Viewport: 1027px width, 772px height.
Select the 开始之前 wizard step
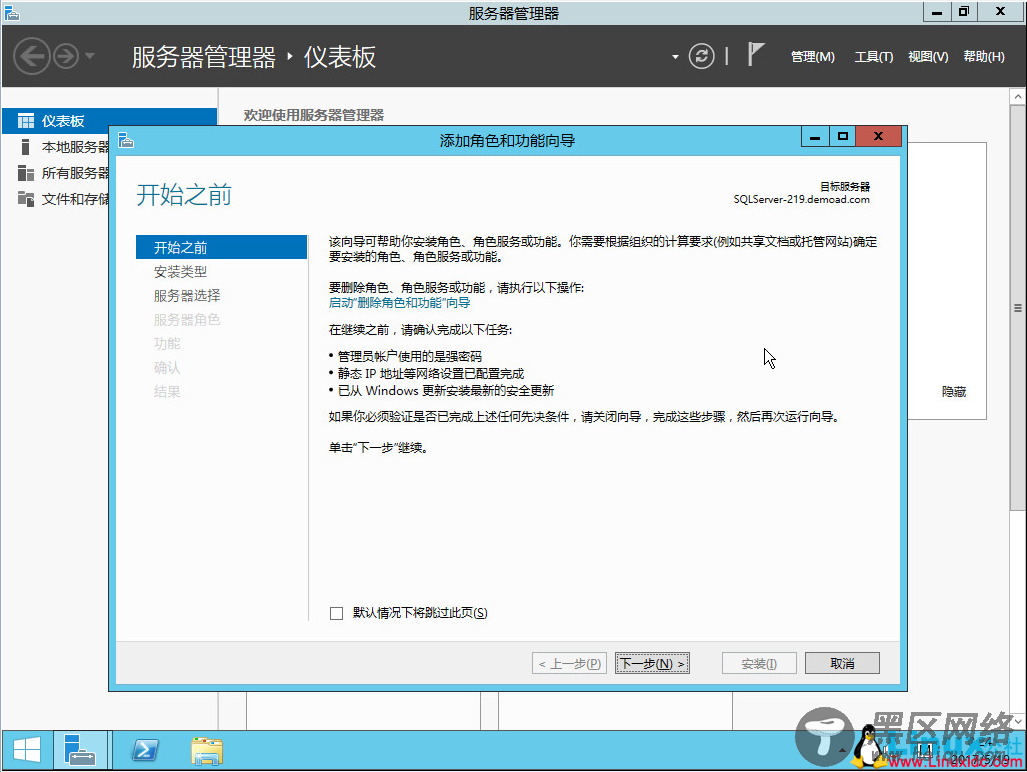point(221,248)
